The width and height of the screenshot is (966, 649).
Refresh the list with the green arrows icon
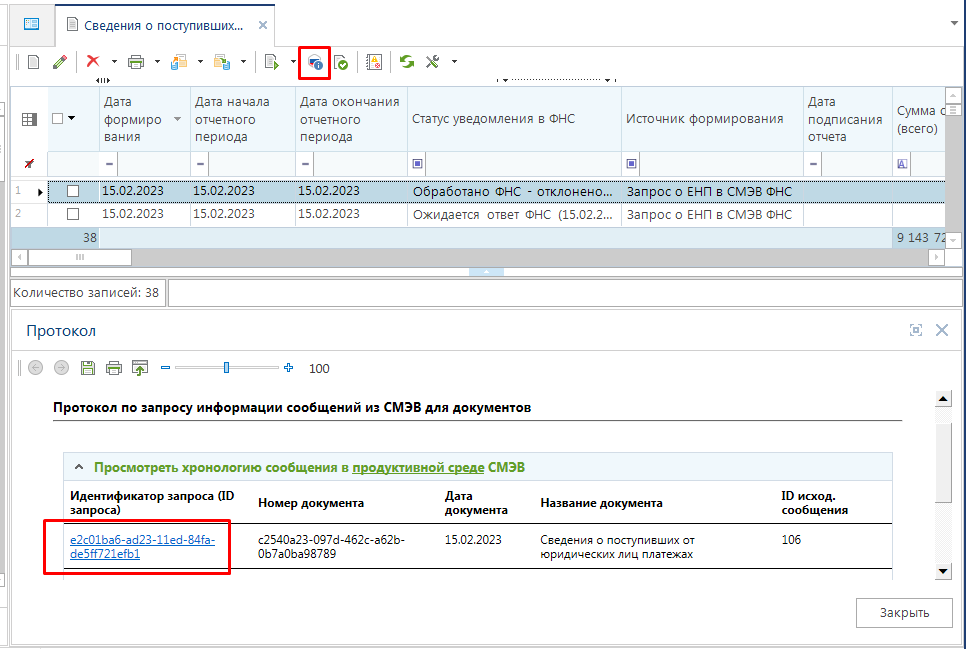click(407, 62)
